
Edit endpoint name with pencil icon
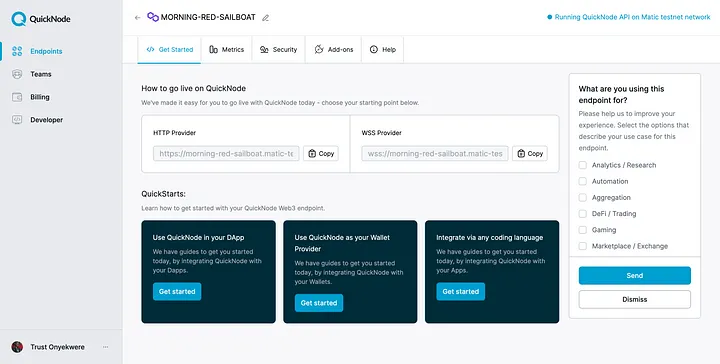tap(265, 18)
